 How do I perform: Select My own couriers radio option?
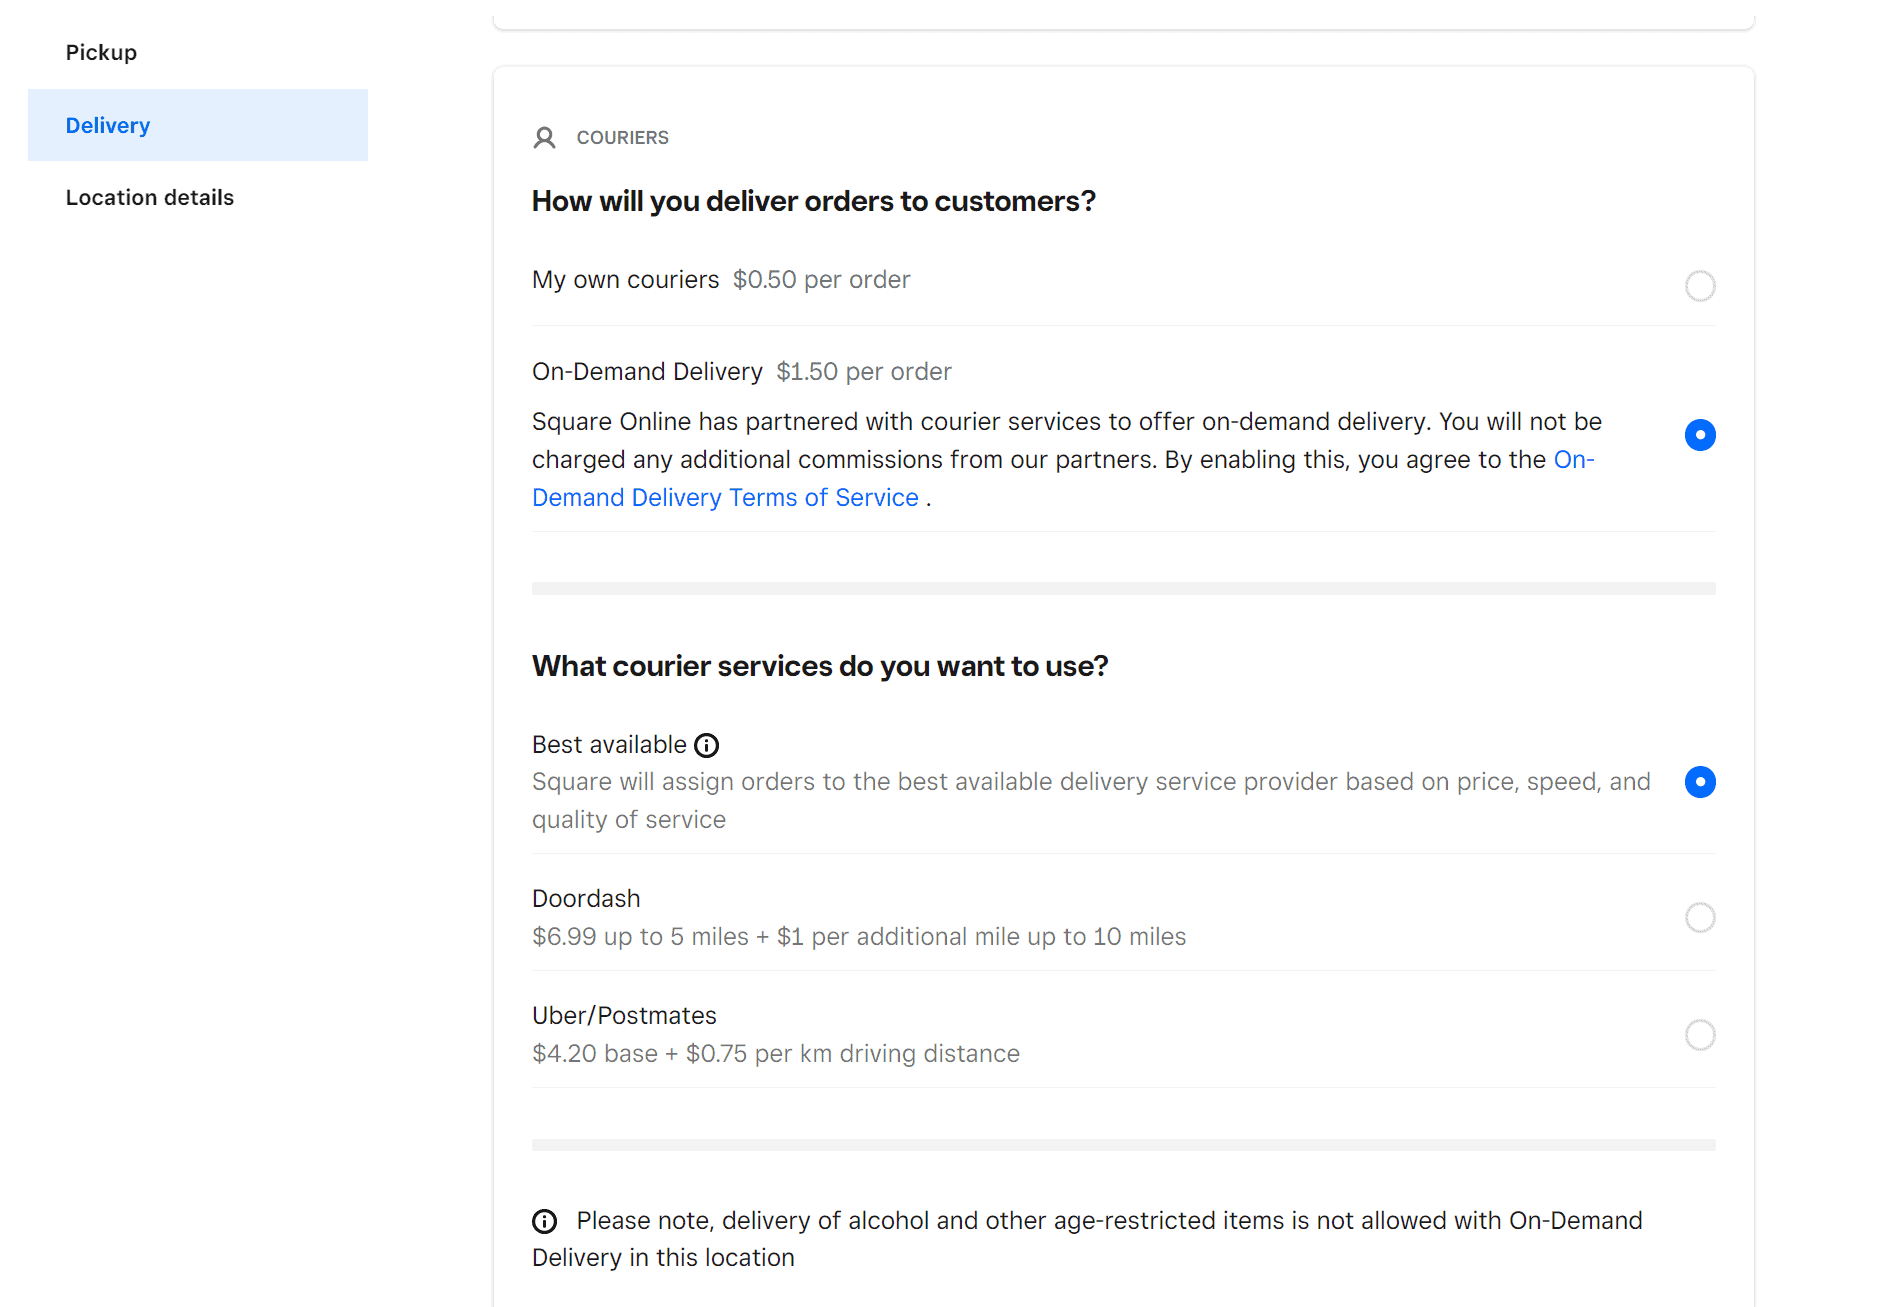pos(1700,286)
